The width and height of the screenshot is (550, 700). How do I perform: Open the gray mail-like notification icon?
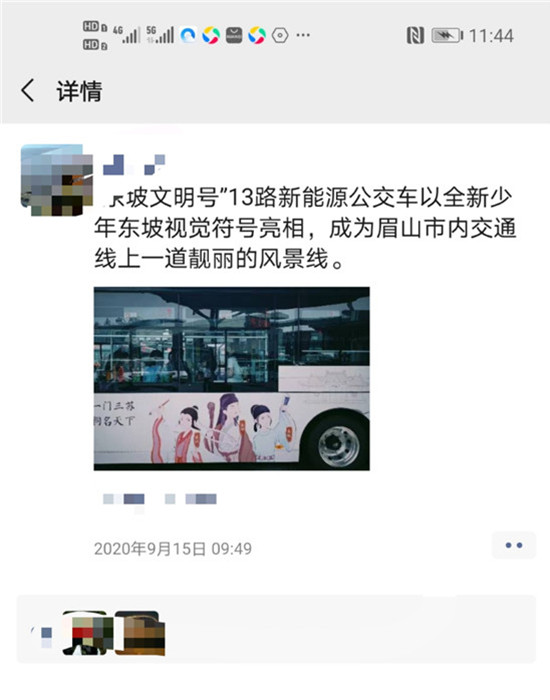(x=234, y=35)
